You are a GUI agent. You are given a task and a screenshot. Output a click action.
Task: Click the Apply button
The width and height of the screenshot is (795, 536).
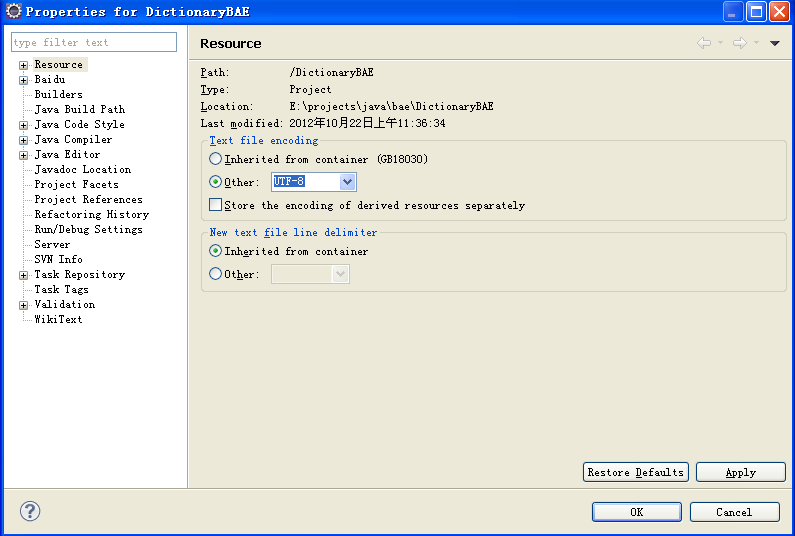pos(740,472)
